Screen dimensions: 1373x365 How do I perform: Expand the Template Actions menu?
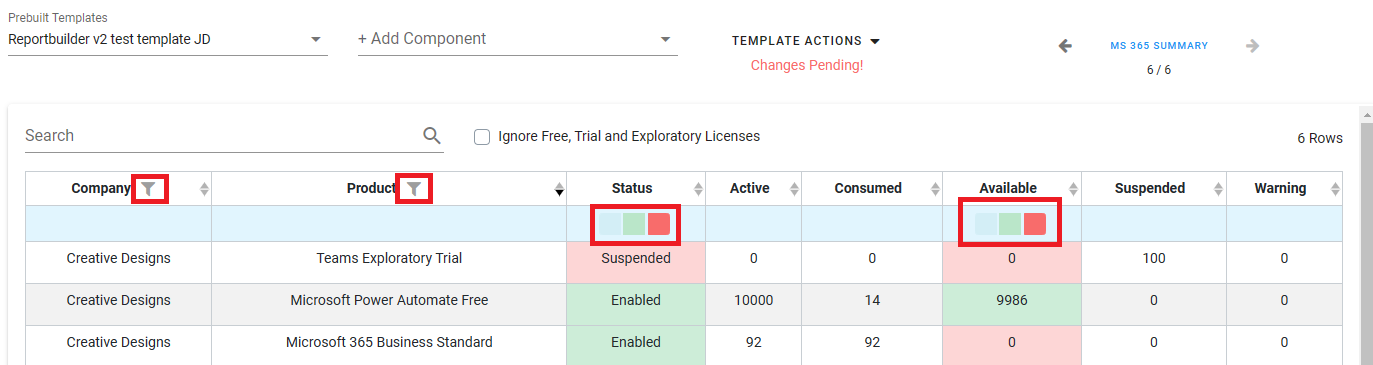point(806,41)
